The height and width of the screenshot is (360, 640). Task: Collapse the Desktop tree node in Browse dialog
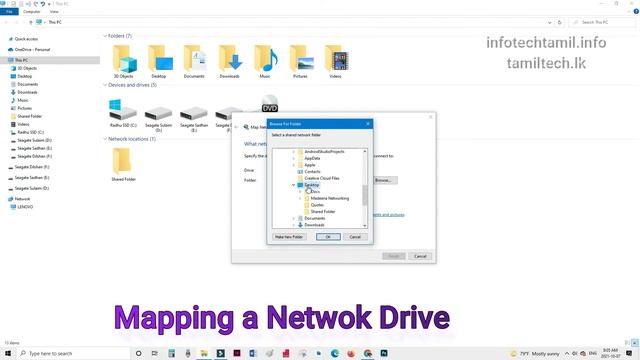tap(293, 185)
